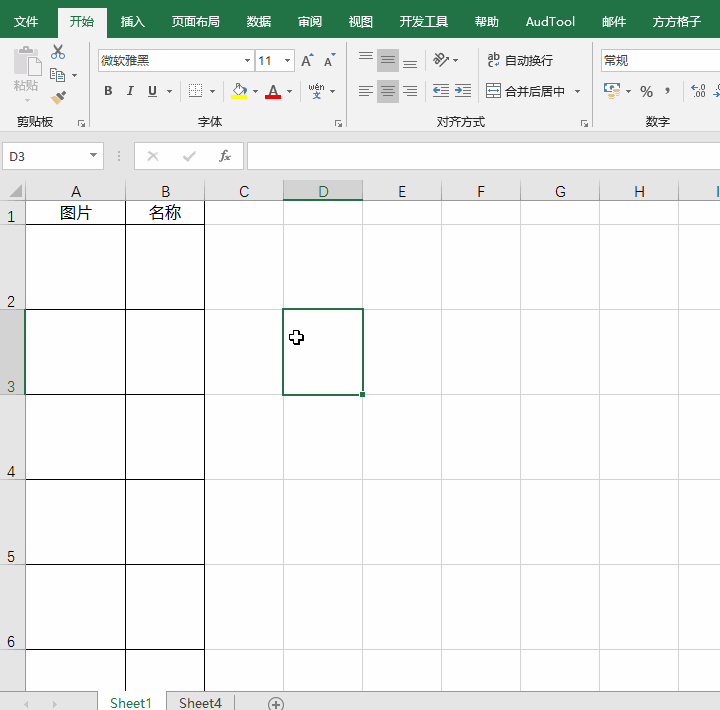Open copy options dropdown arrow
Screen dimensions: 720x710
point(74,75)
